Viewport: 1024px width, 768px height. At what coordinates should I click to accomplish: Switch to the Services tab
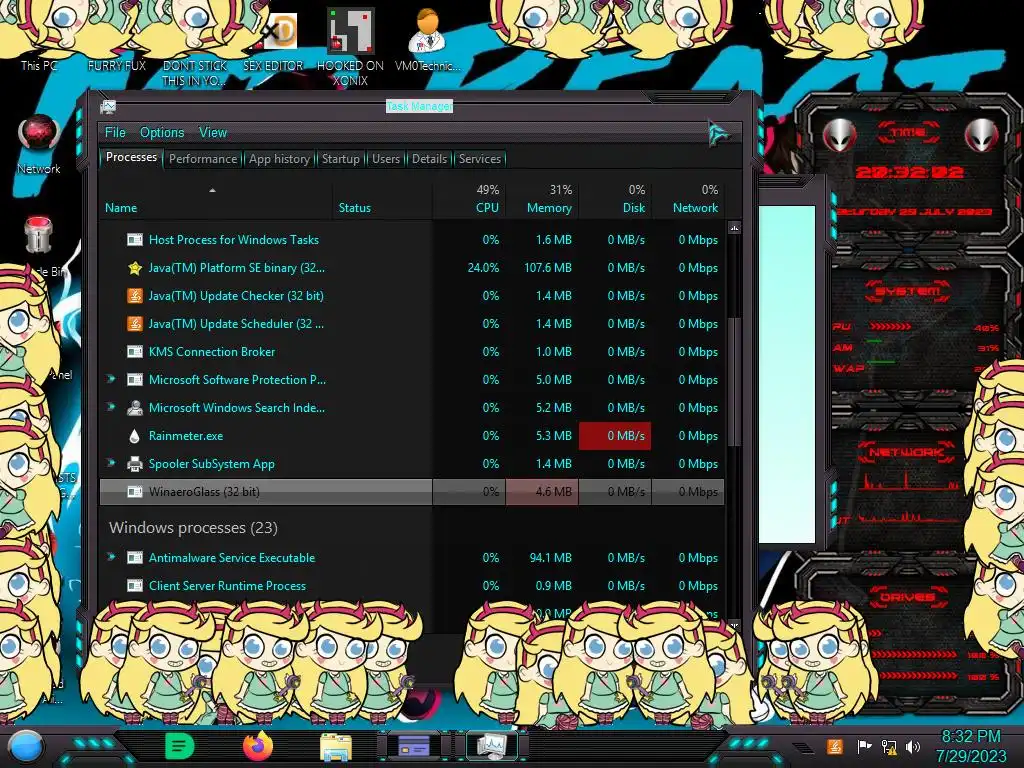(480, 159)
